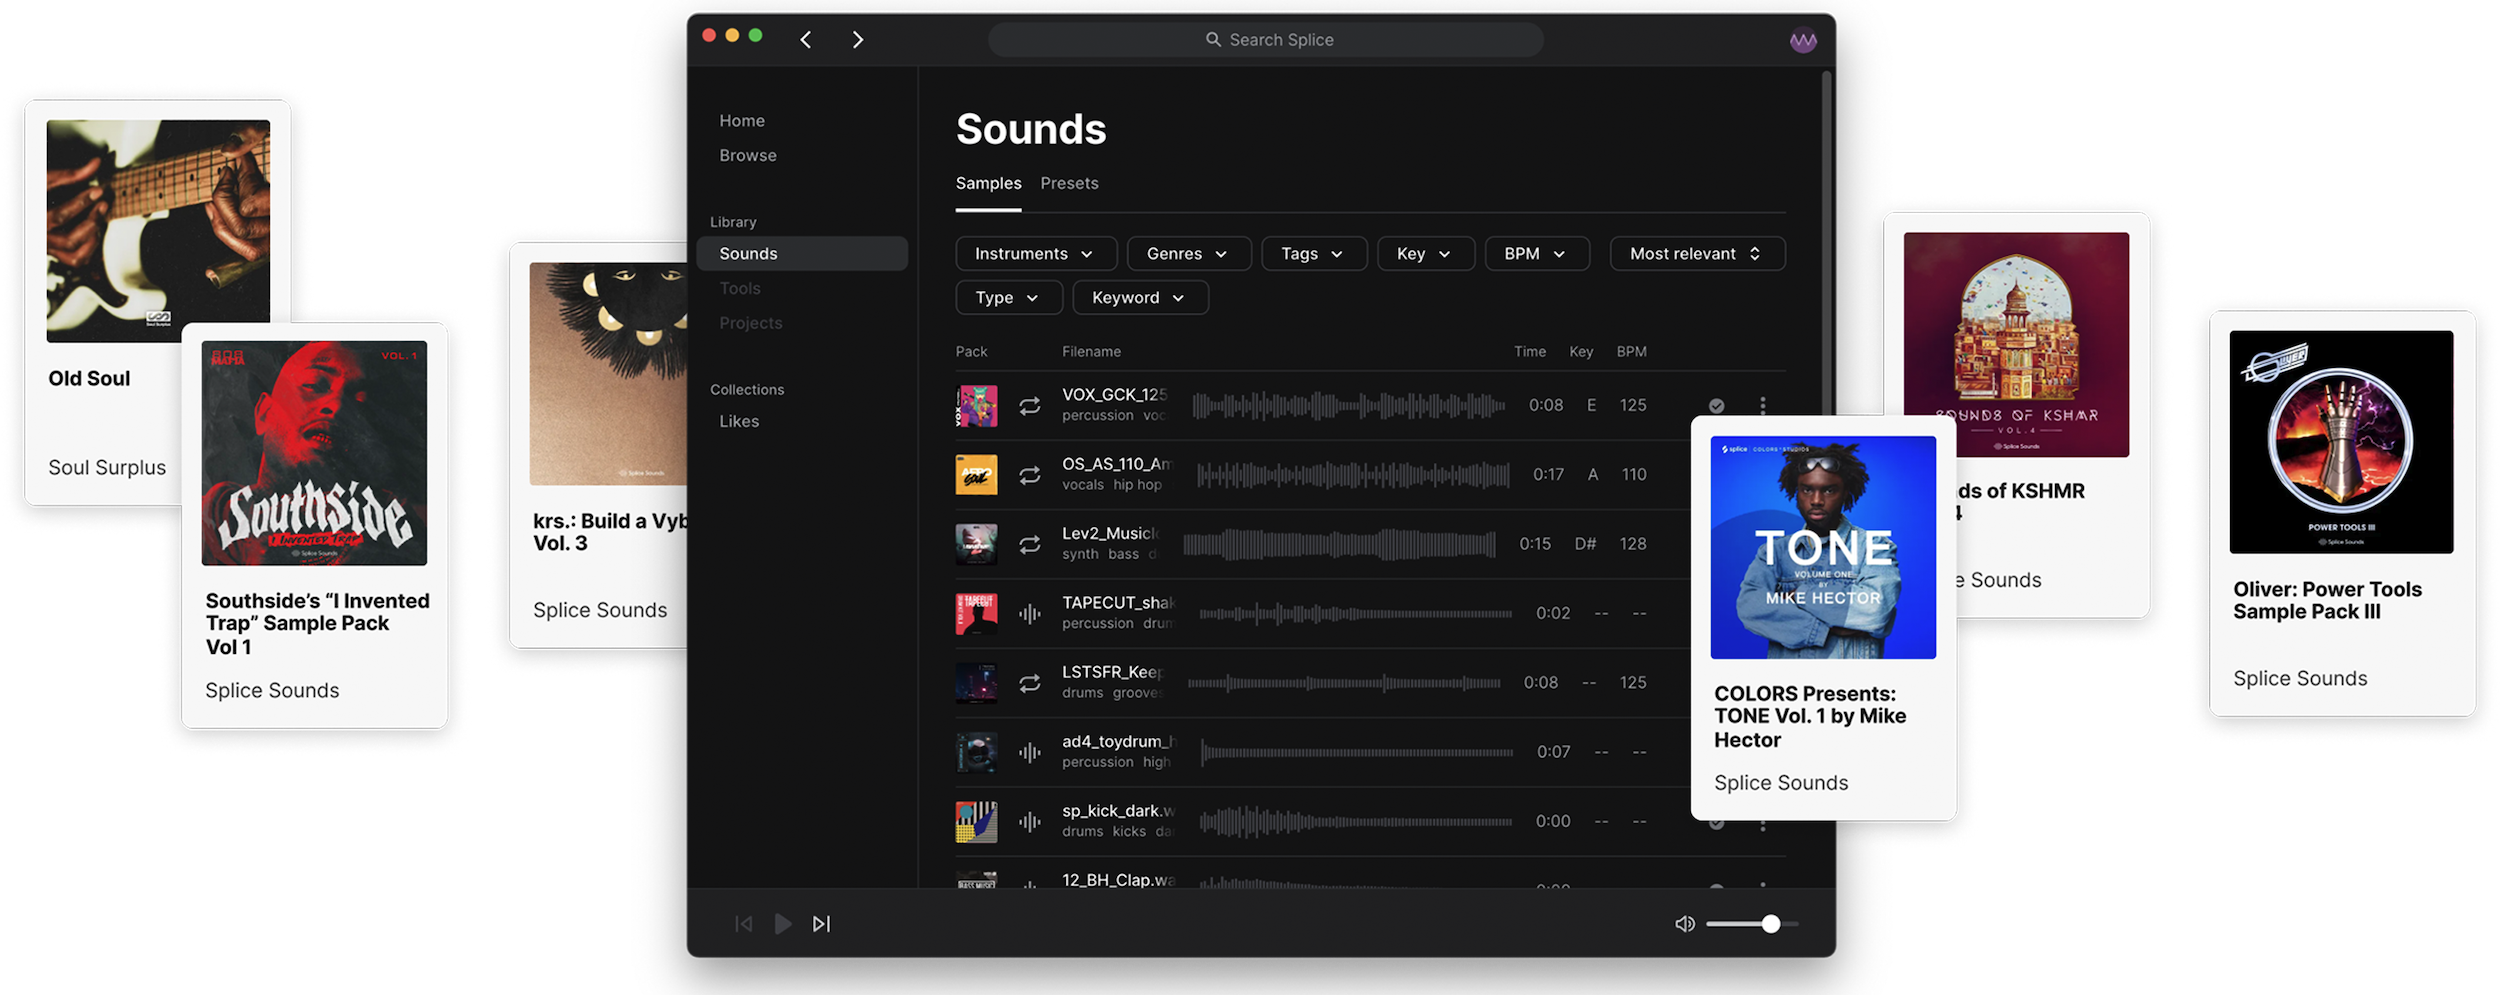The image size is (2500, 995).
Task: Expand the Tags filter dropdown
Action: click(x=1313, y=253)
